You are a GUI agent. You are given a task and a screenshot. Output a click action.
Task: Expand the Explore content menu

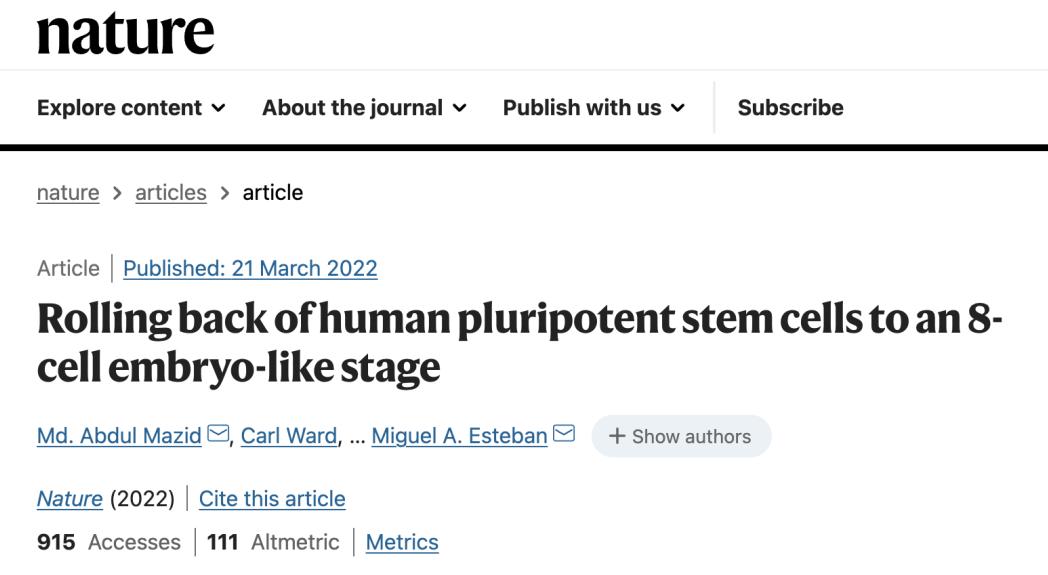point(130,108)
